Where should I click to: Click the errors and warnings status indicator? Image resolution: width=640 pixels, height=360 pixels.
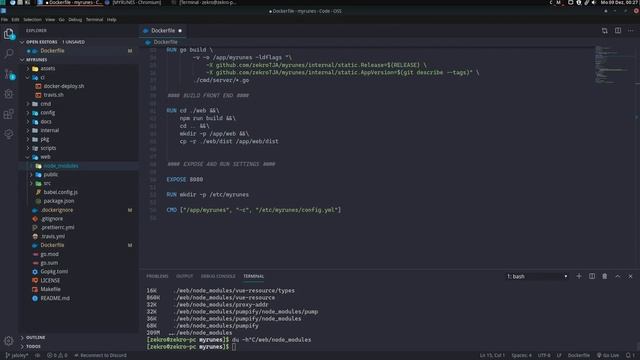click(x=57, y=356)
